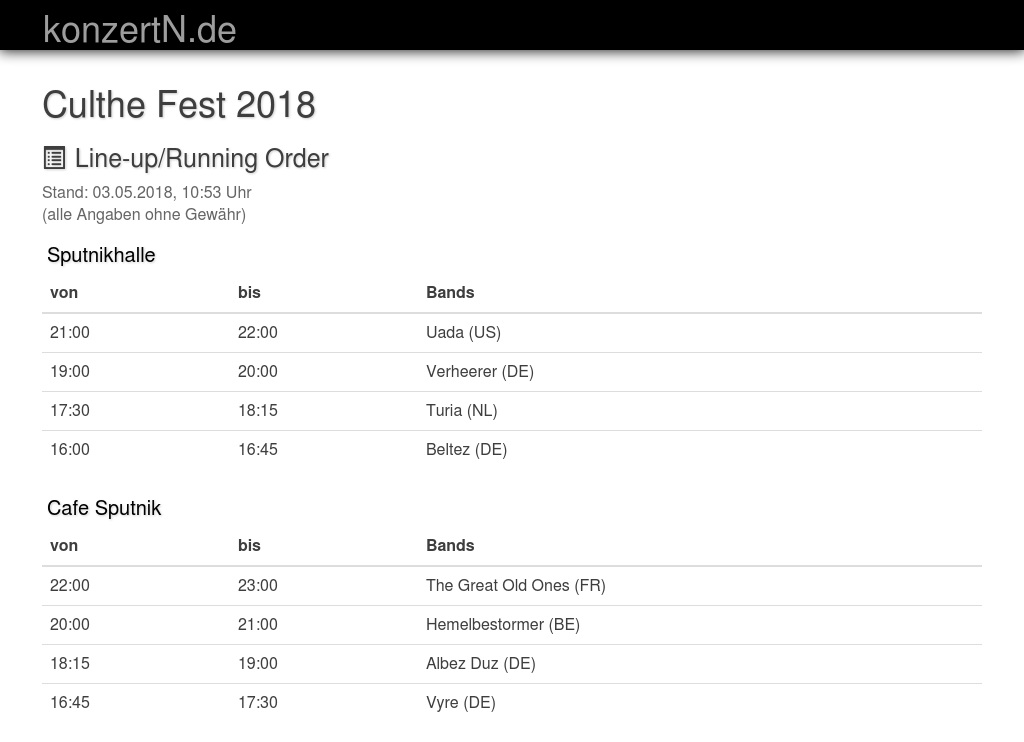Click the Stand: 03.05.2018 timestamp text
The width and height of the screenshot is (1024, 742).
[146, 192]
